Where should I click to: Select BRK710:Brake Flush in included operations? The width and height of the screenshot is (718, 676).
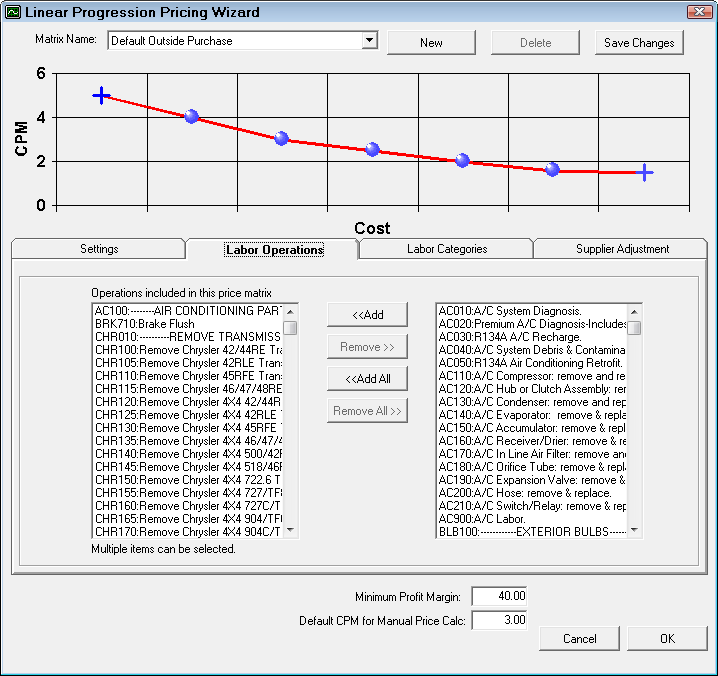point(145,324)
